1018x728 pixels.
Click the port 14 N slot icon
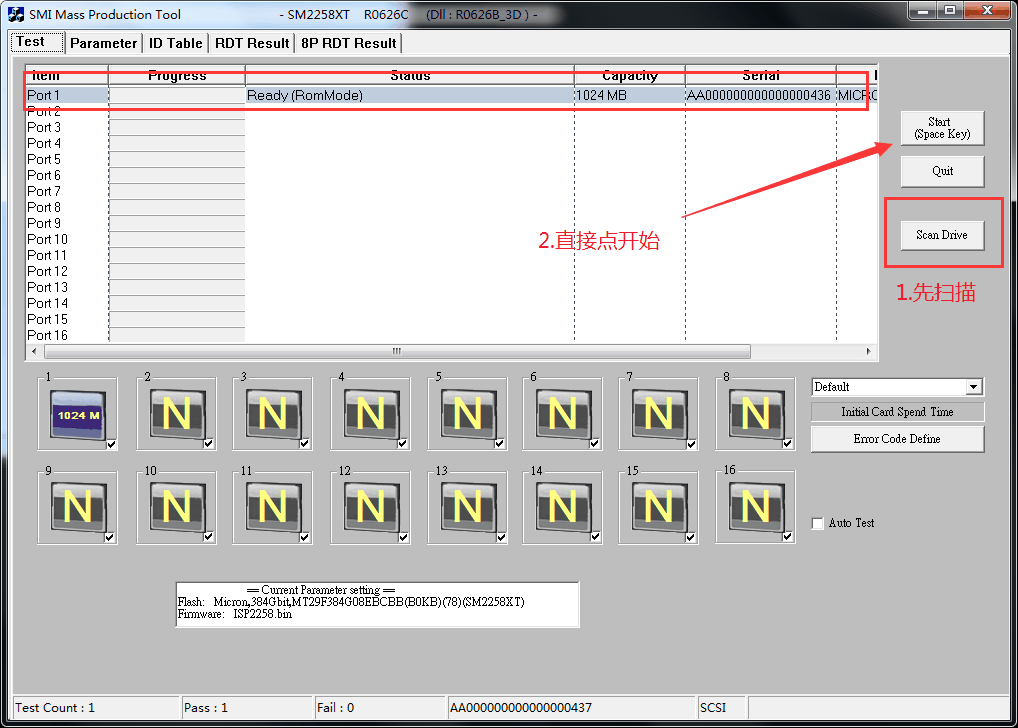pyautogui.click(x=562, y=507)
